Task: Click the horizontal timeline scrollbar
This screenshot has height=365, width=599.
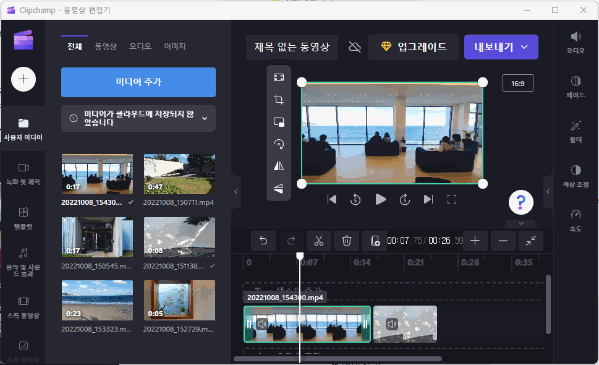Action: pos(338,359)
